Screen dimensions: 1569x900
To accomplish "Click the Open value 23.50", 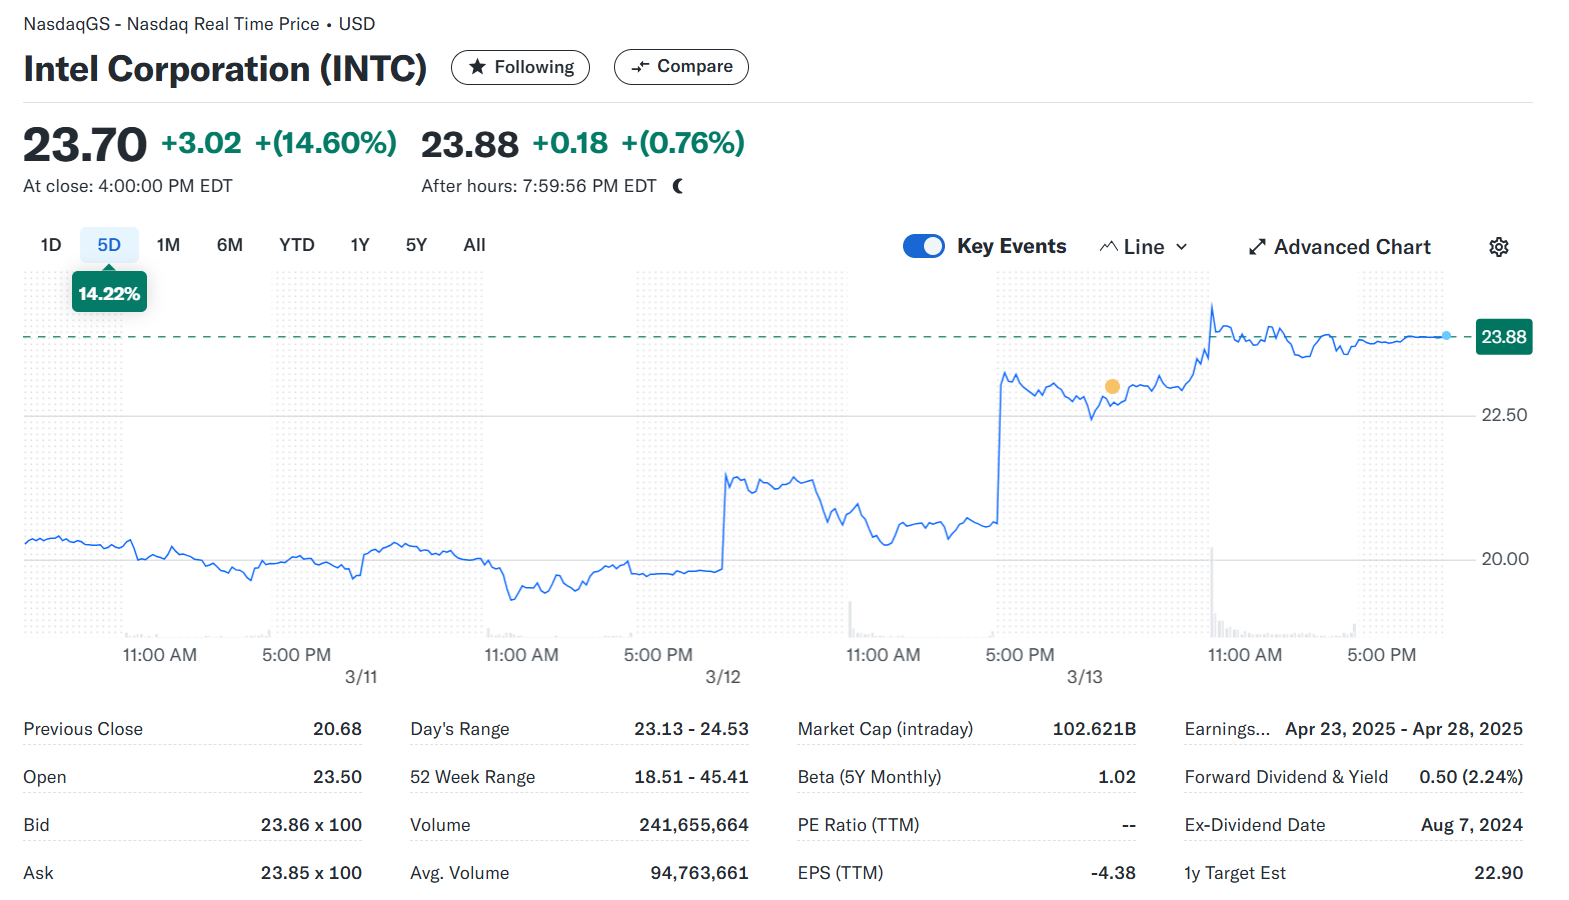I will click(x=337, y=777).
